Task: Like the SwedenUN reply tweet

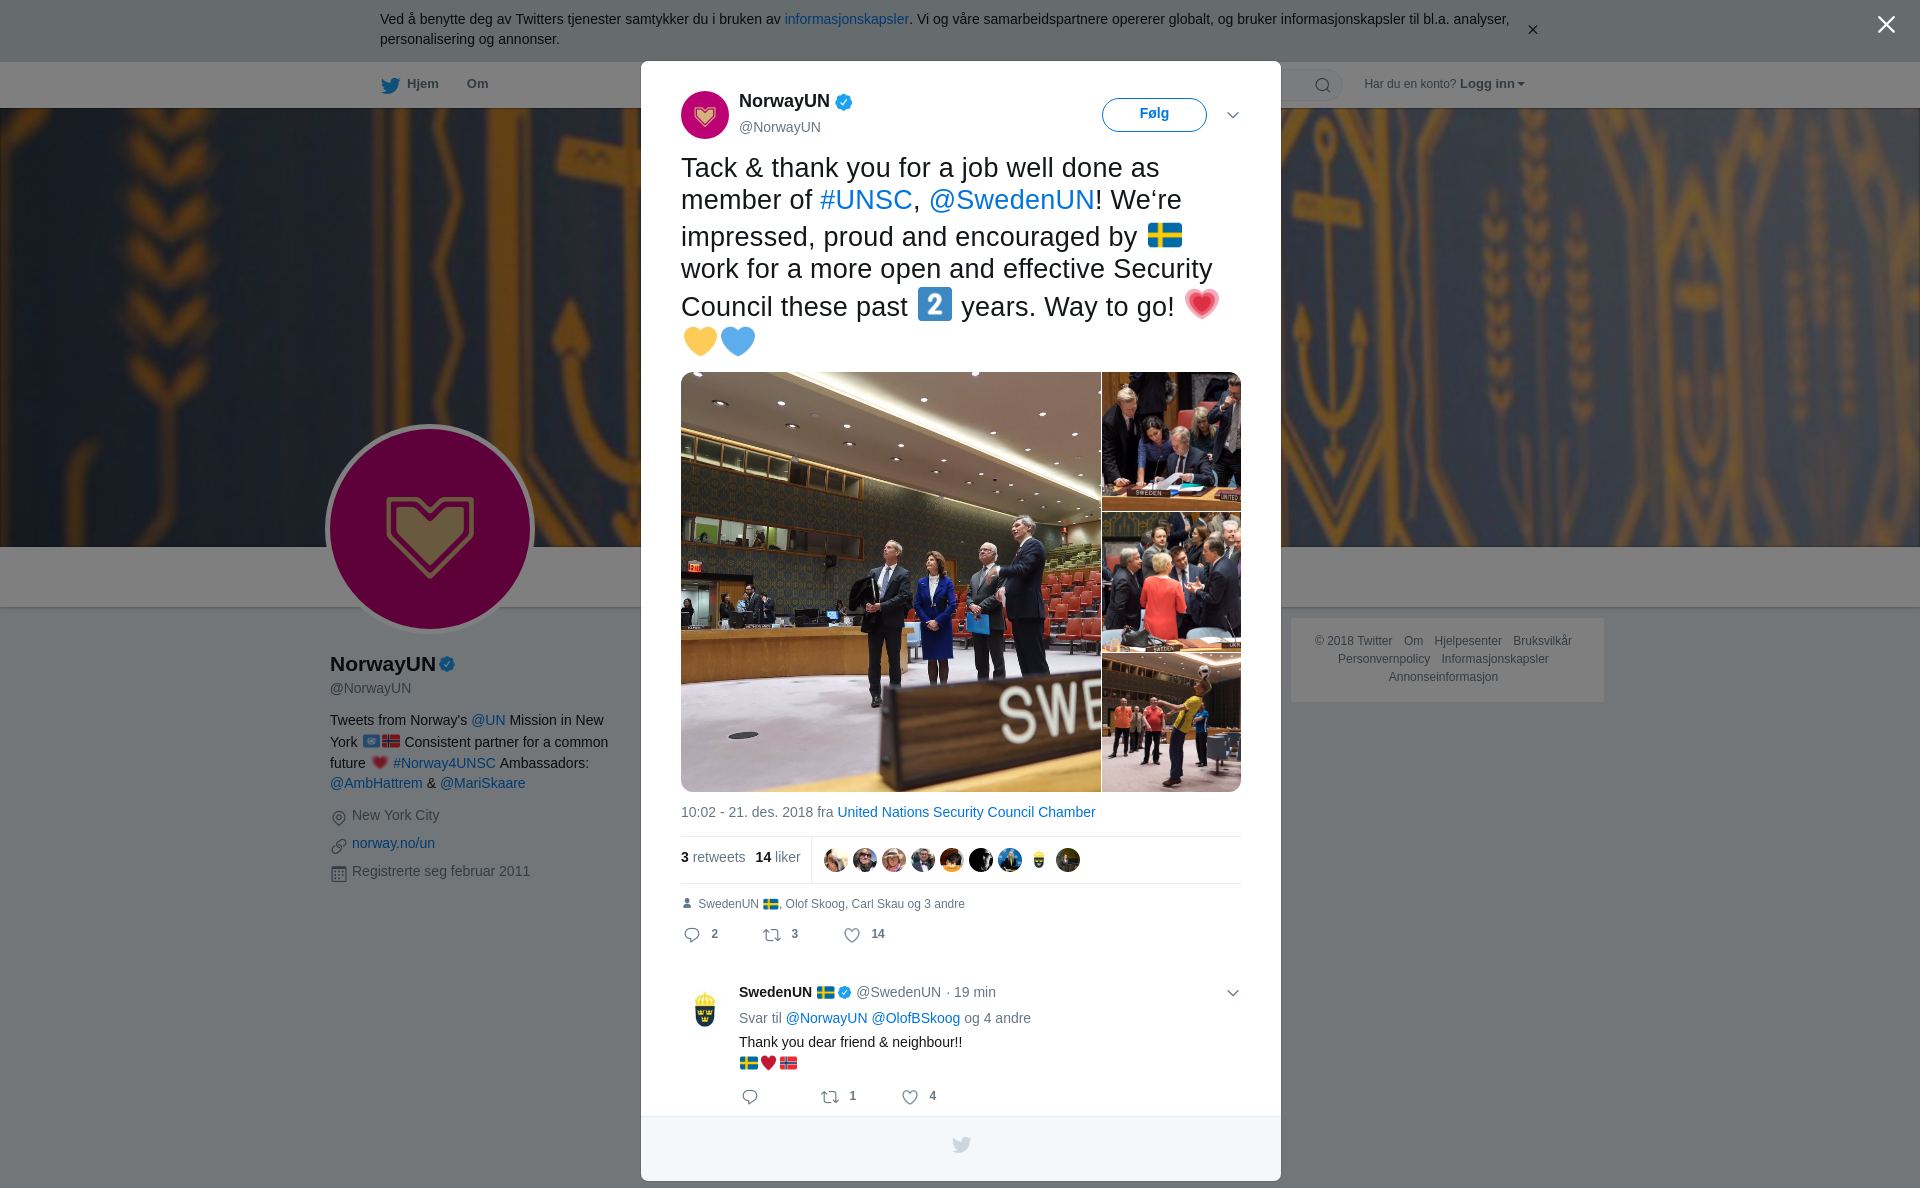Action: tap(910, 1097)
